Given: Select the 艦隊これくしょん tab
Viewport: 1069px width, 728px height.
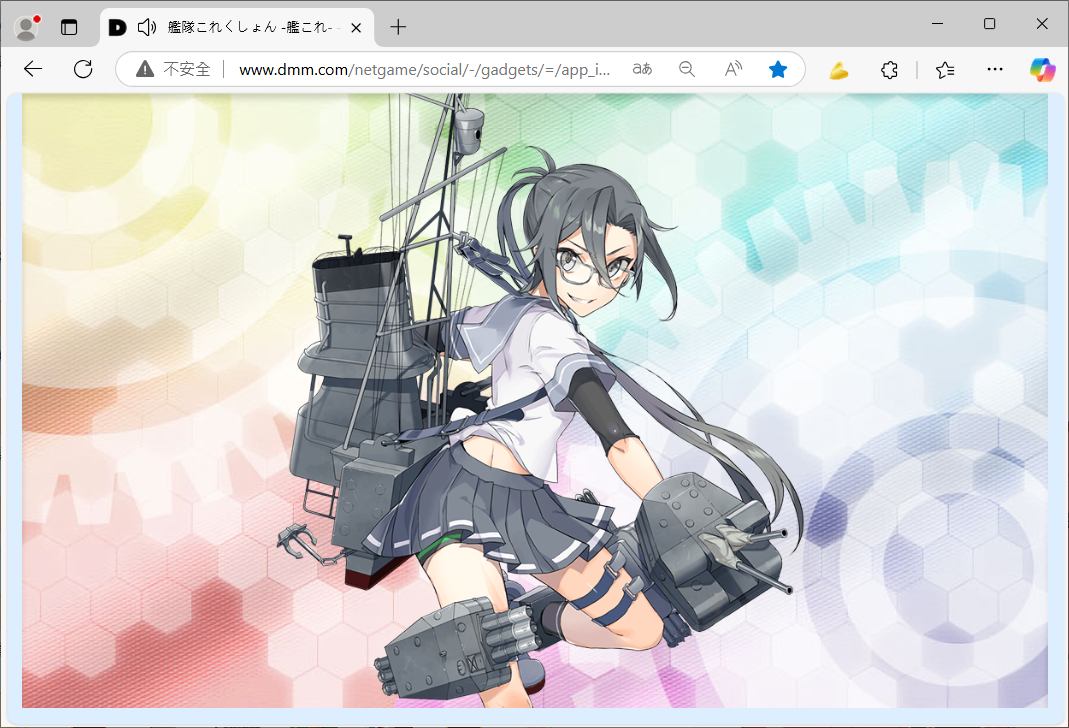Looking at the screenshot, I should 237,27.
